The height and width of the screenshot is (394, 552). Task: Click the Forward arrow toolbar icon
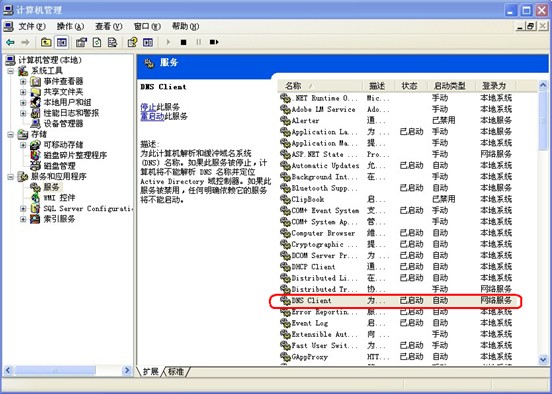pyautogui.click(x=25, y=42)
